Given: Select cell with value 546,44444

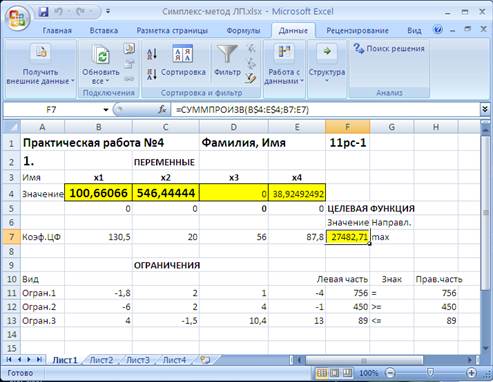Looking at the screenshot, I should coord(166,193).
